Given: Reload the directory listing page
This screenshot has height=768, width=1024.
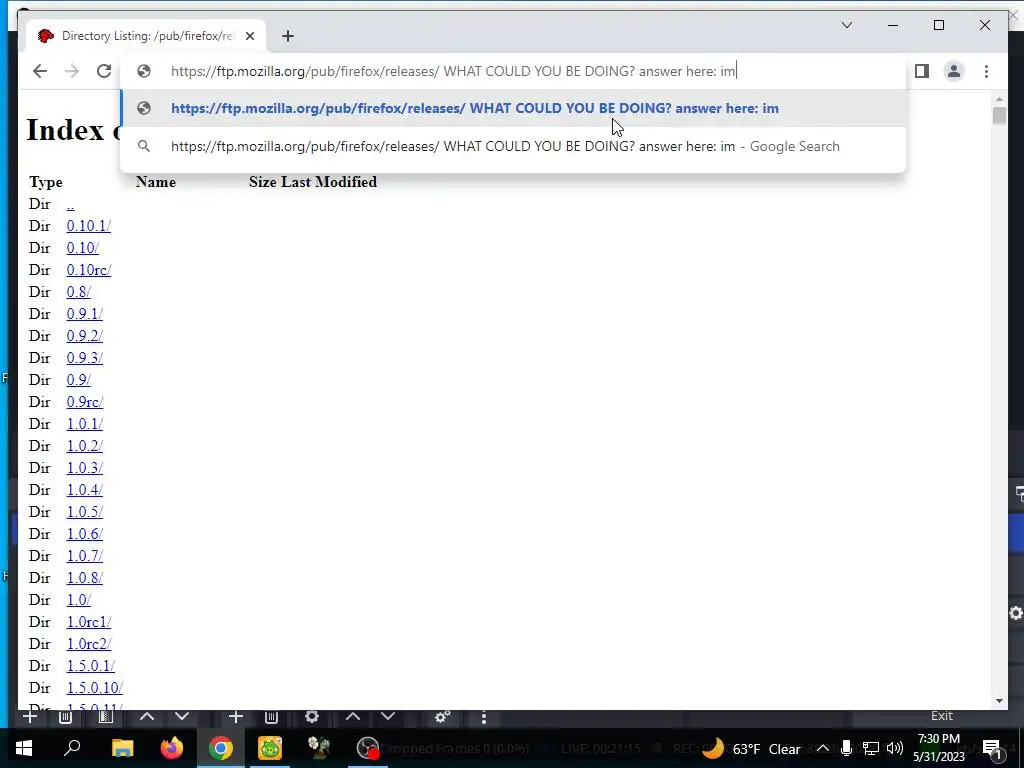Looking at the screenshot, I should [104, 71].
